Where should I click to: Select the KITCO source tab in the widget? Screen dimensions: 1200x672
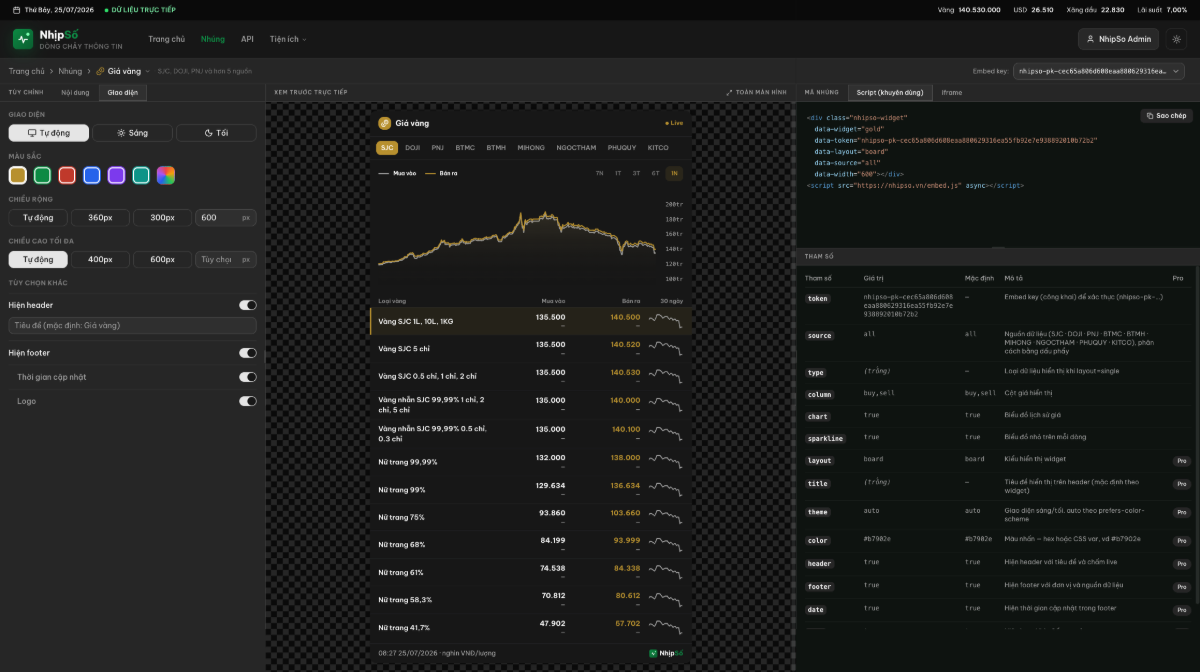[x=658, y=147]
